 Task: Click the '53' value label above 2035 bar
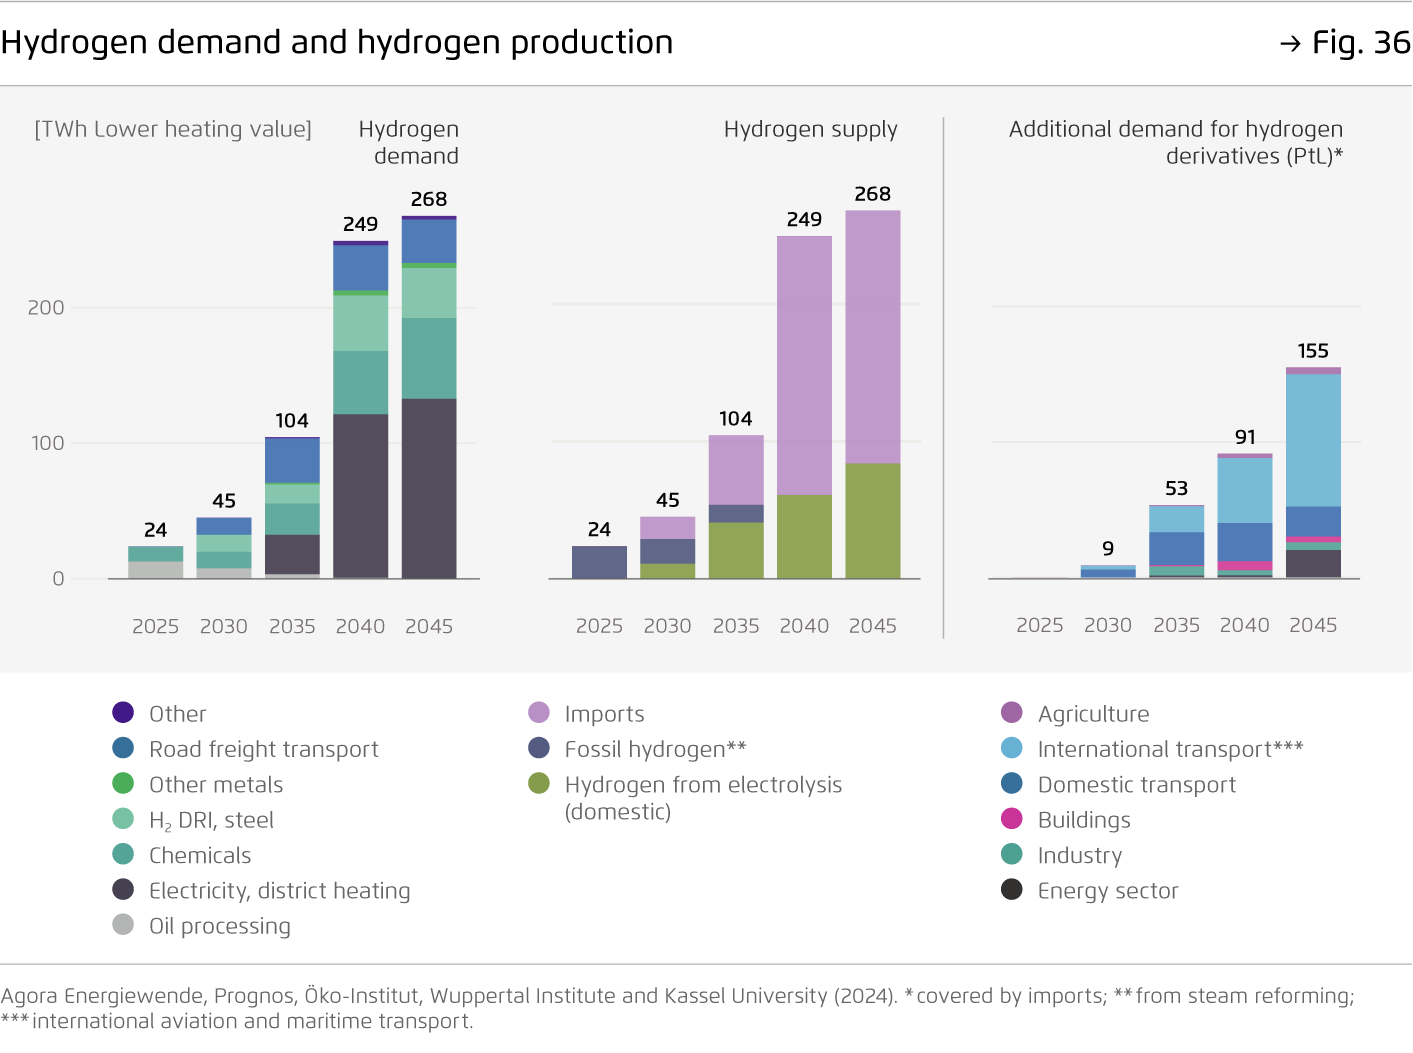[x=1176, y=488]
